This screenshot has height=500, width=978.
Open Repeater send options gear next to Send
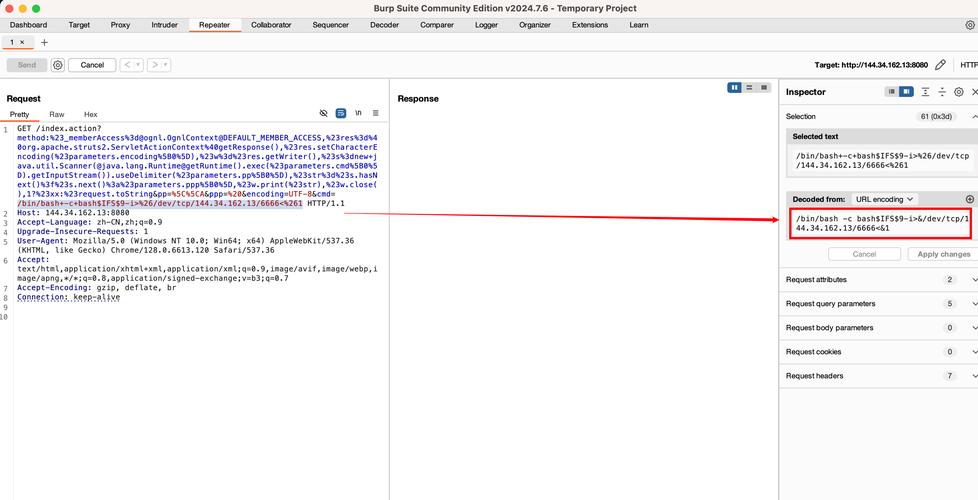58,65
